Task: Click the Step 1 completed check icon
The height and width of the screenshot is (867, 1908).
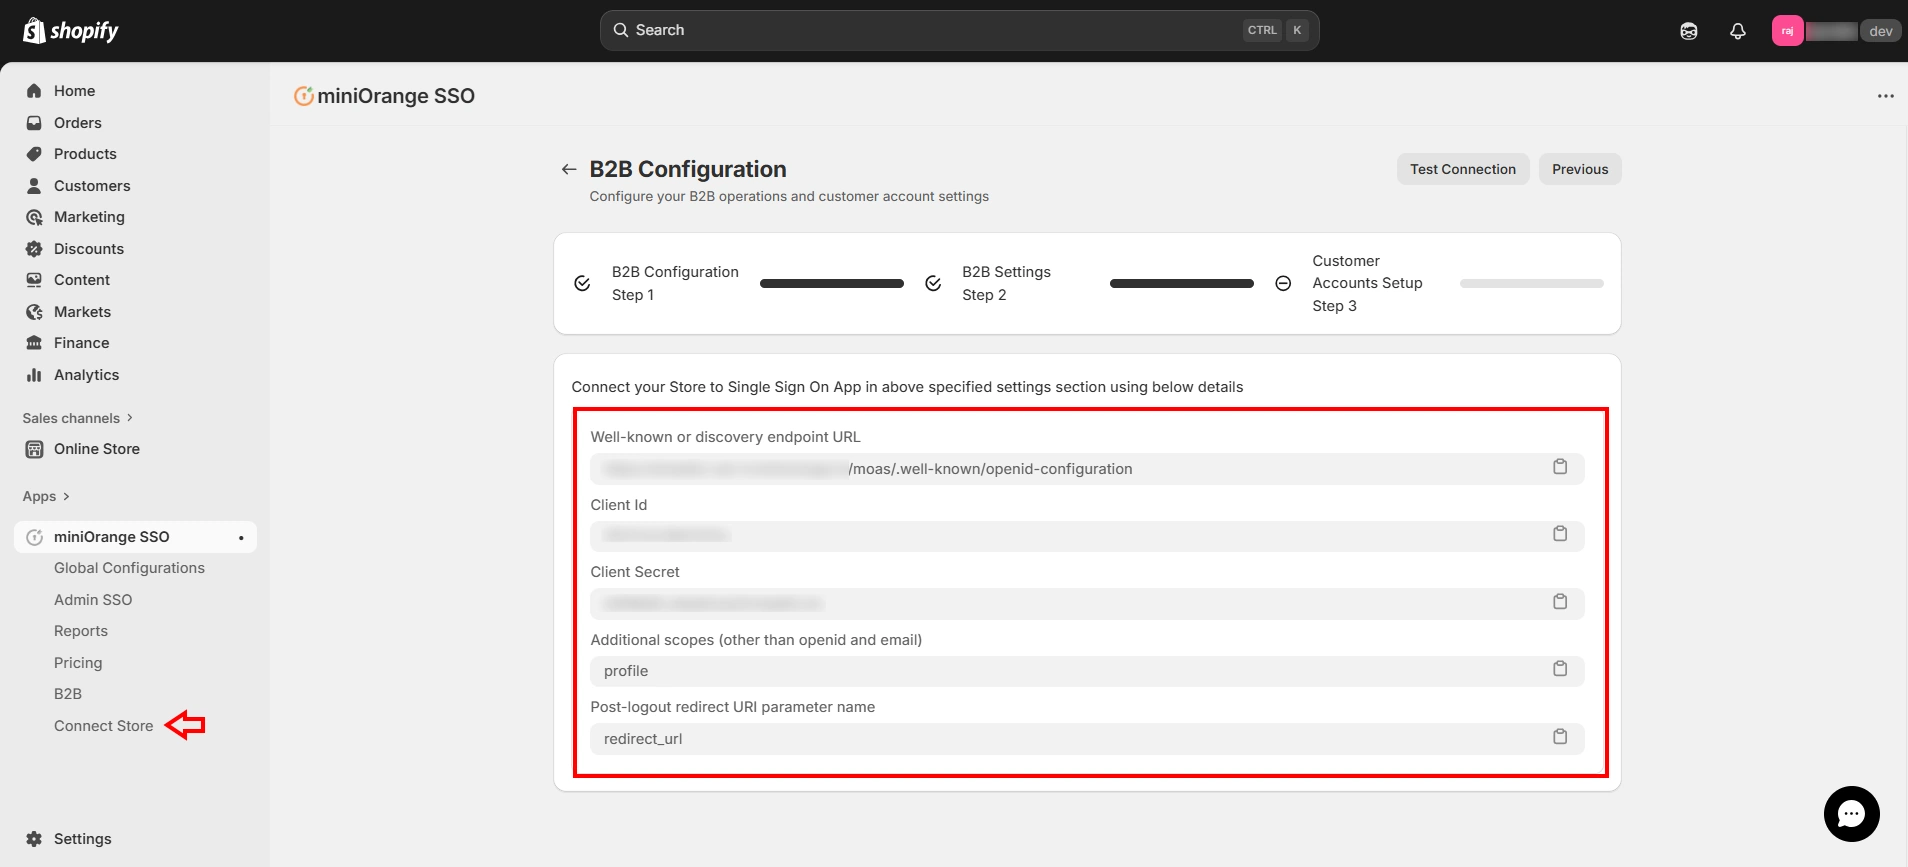Action: coord(582,284)
